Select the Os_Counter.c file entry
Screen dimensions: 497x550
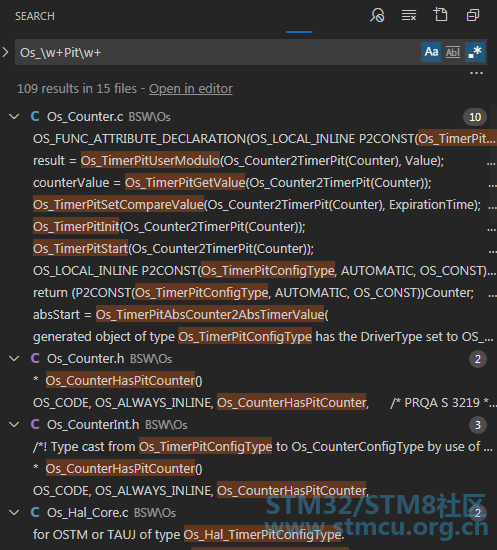pyautogui.click(x=85, y=117)
